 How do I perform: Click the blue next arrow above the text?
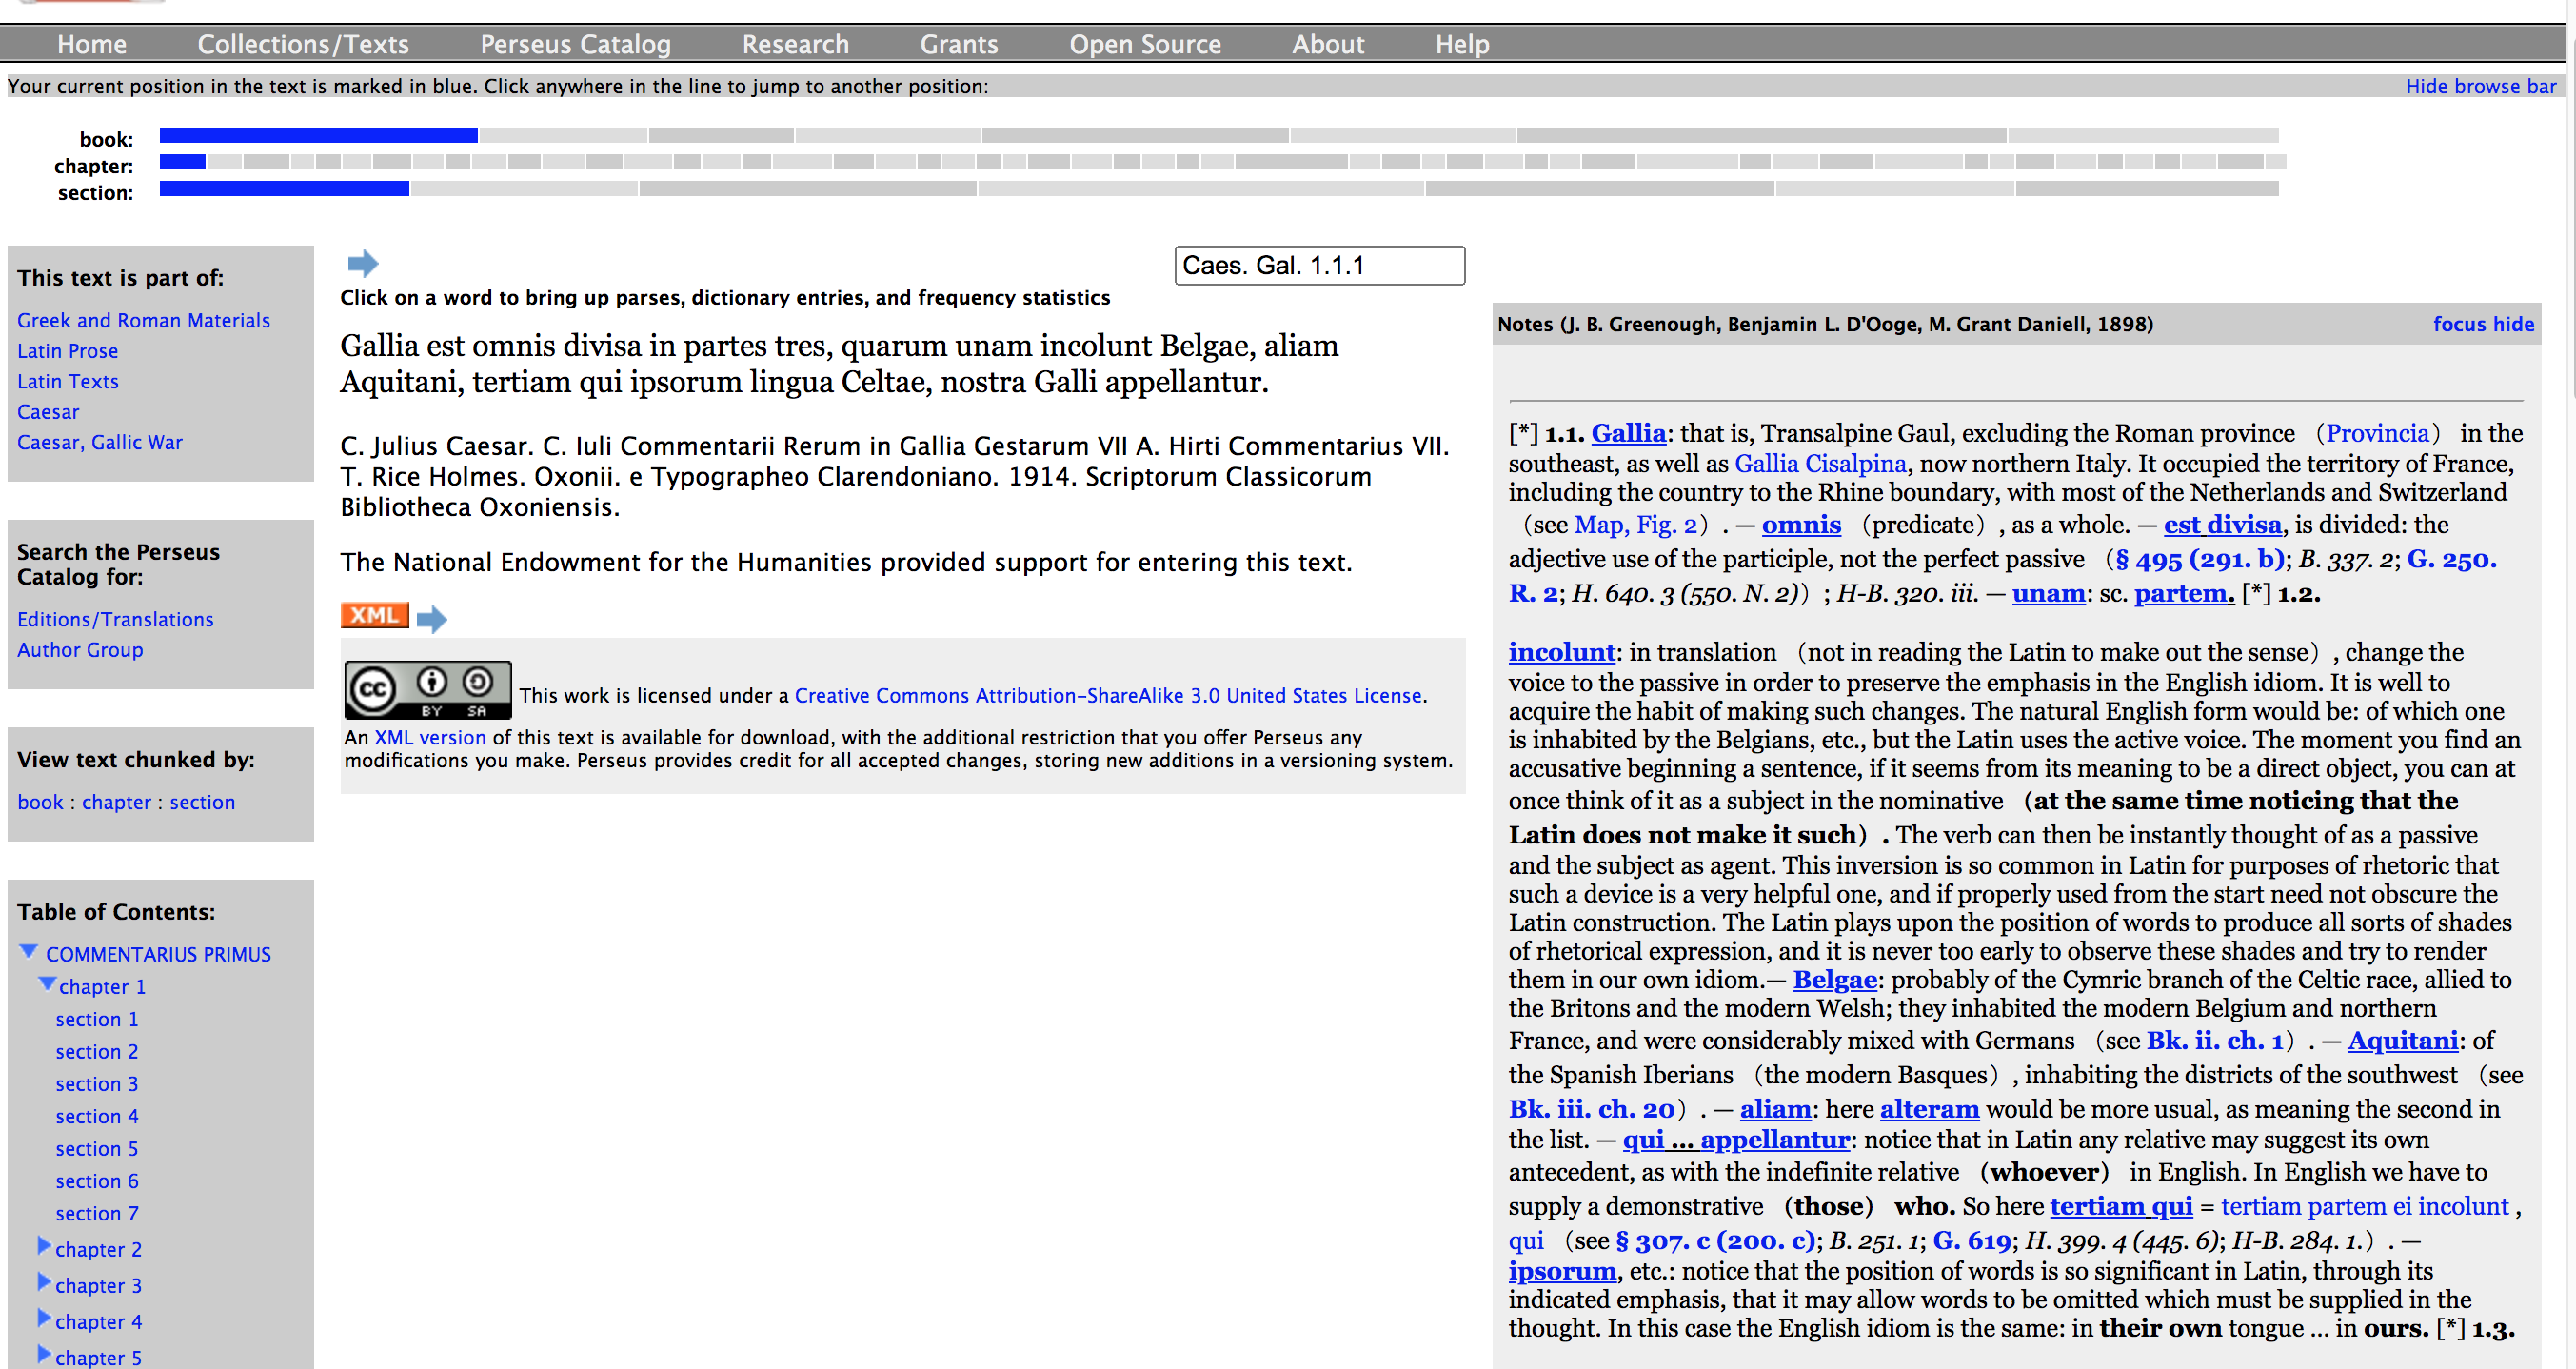pos(362,263)
